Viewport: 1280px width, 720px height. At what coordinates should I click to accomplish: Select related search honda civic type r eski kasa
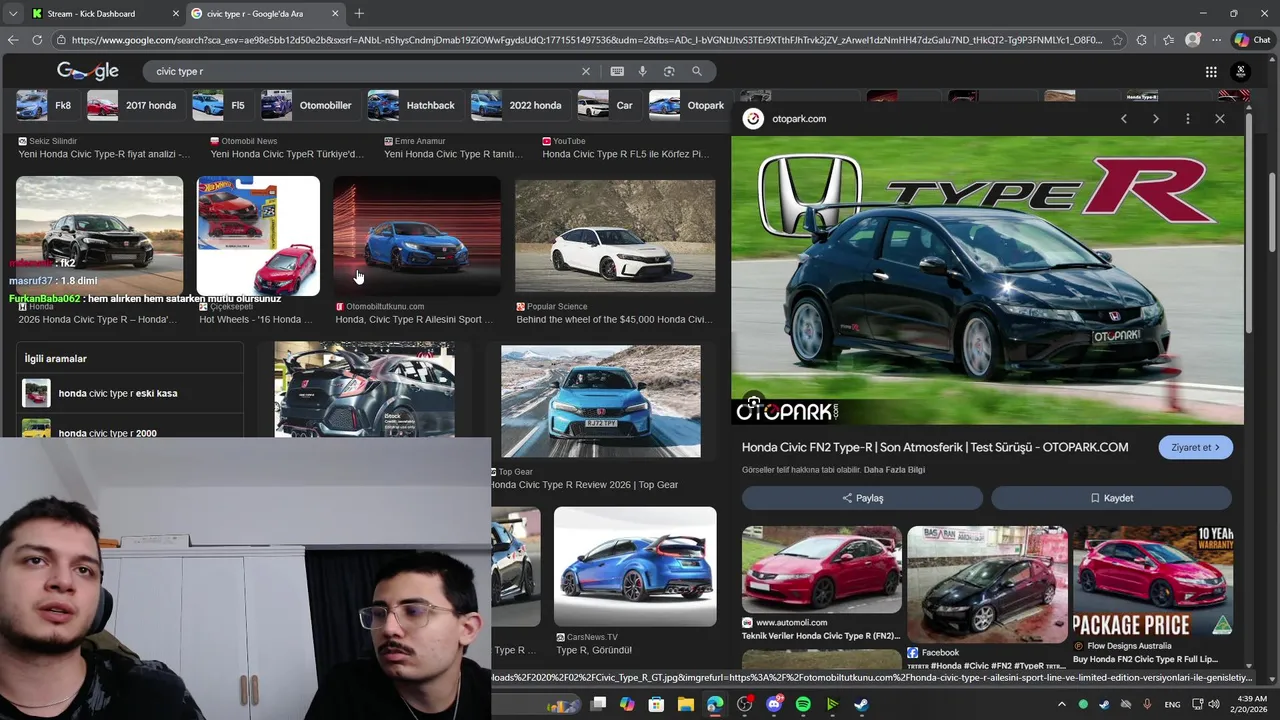[x=130, y=393]
